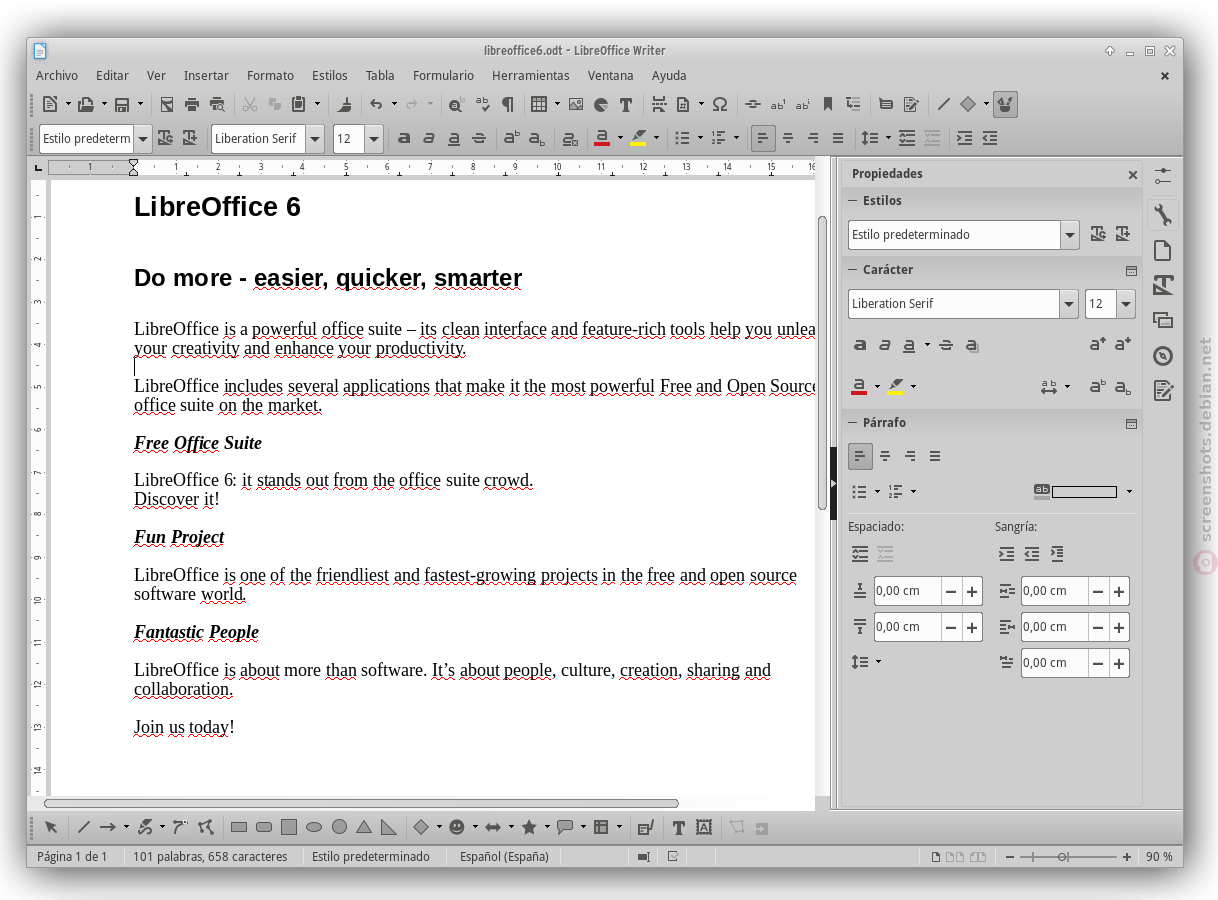
Task: Toggle underline in the formatting toolbar
Action: point(454,138)
